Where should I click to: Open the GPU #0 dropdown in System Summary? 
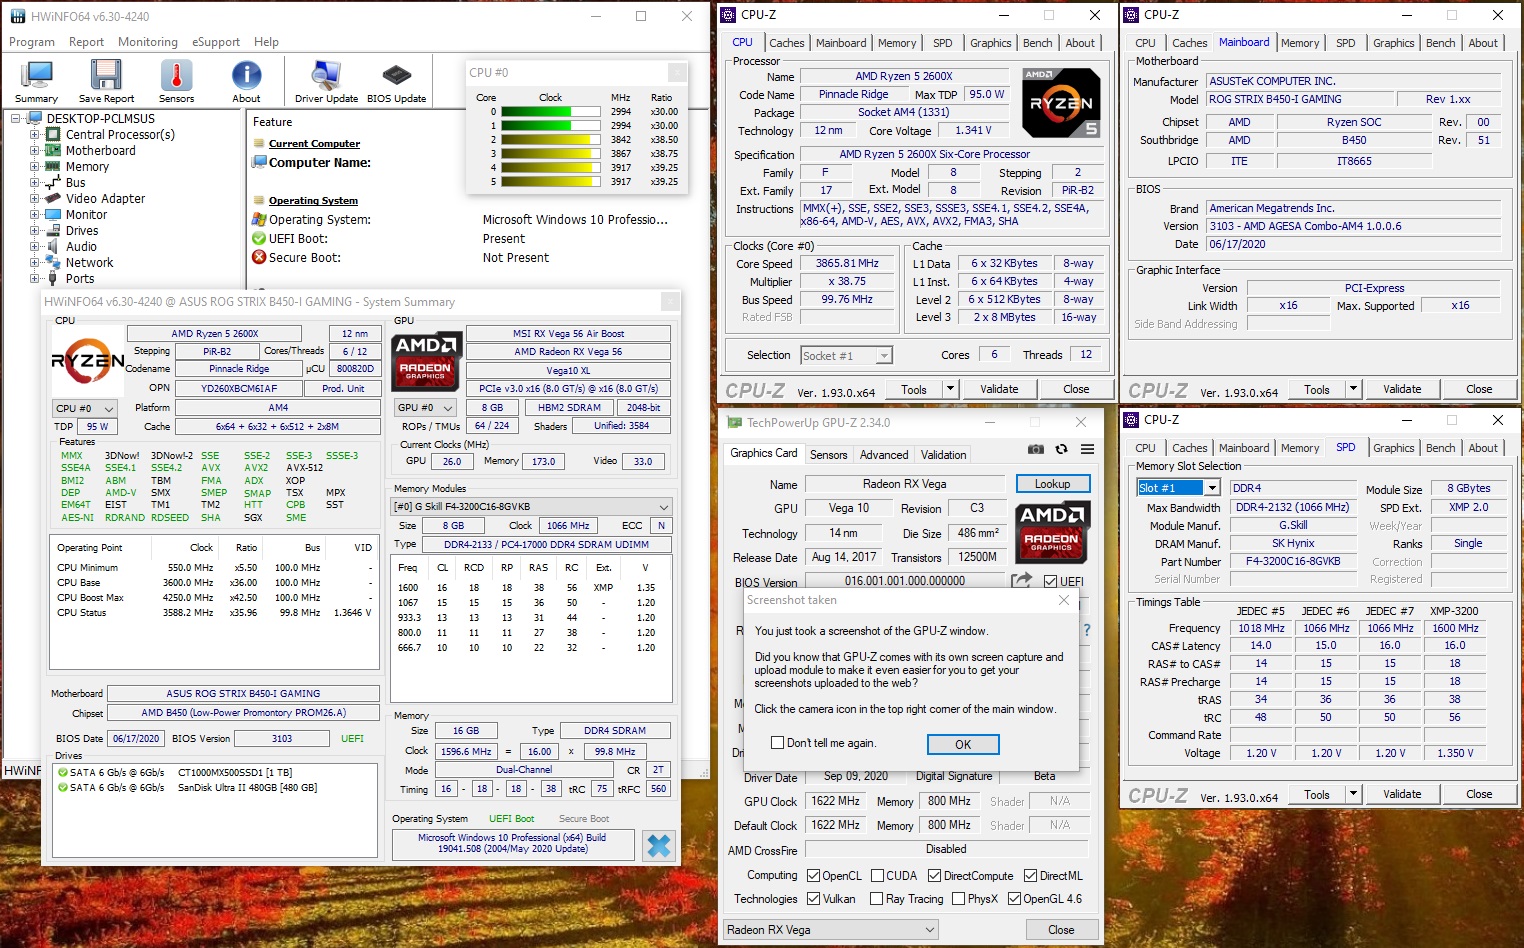pos(425,407)
